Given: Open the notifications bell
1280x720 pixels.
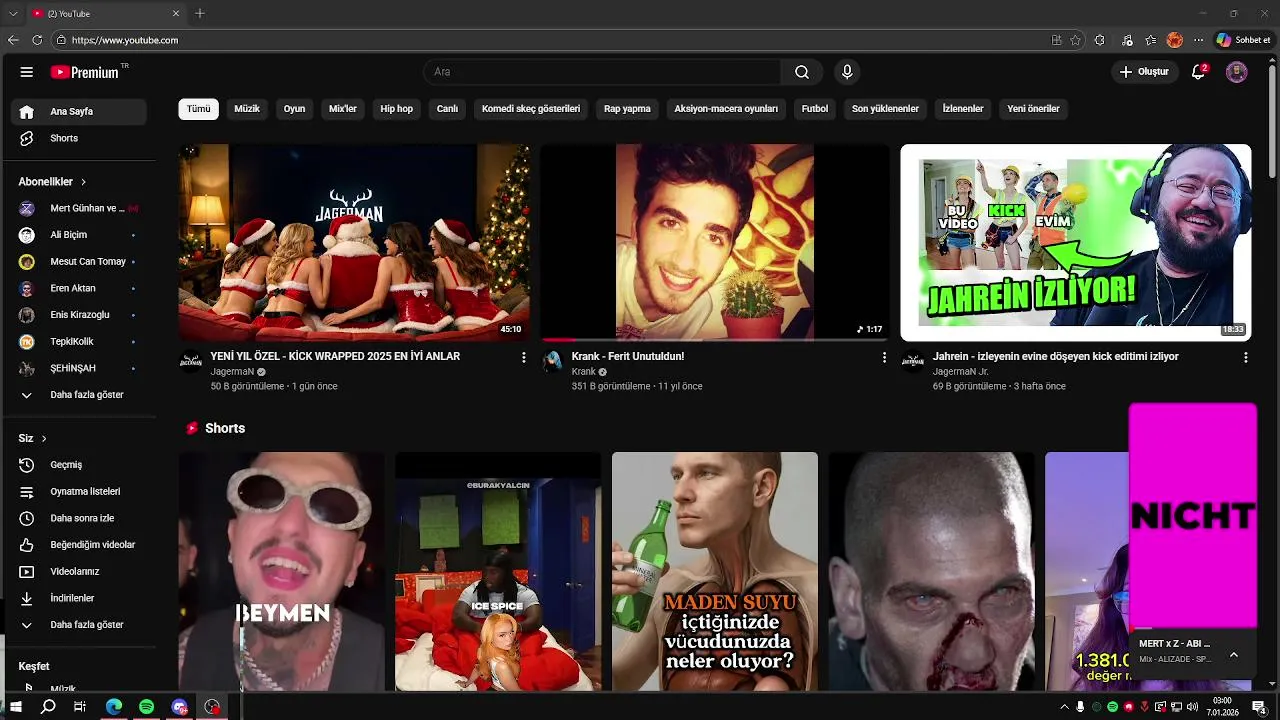Looking at the screenshot, I should pos(1198,72).
